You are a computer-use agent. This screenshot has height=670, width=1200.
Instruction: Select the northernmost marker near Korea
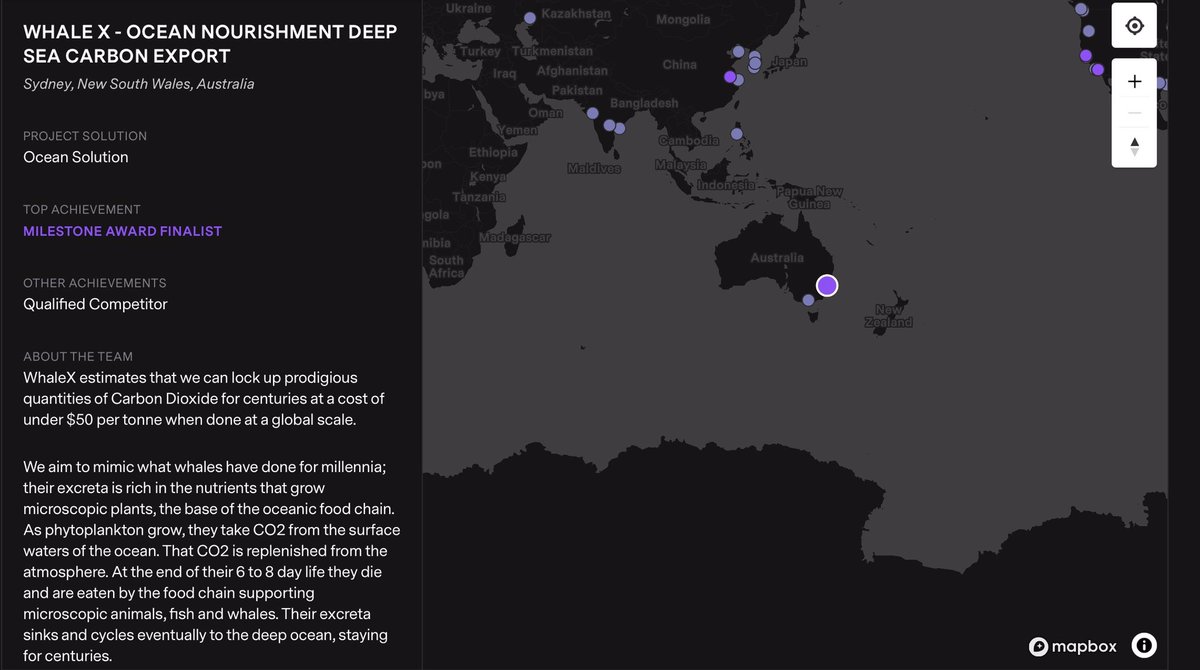738,51
